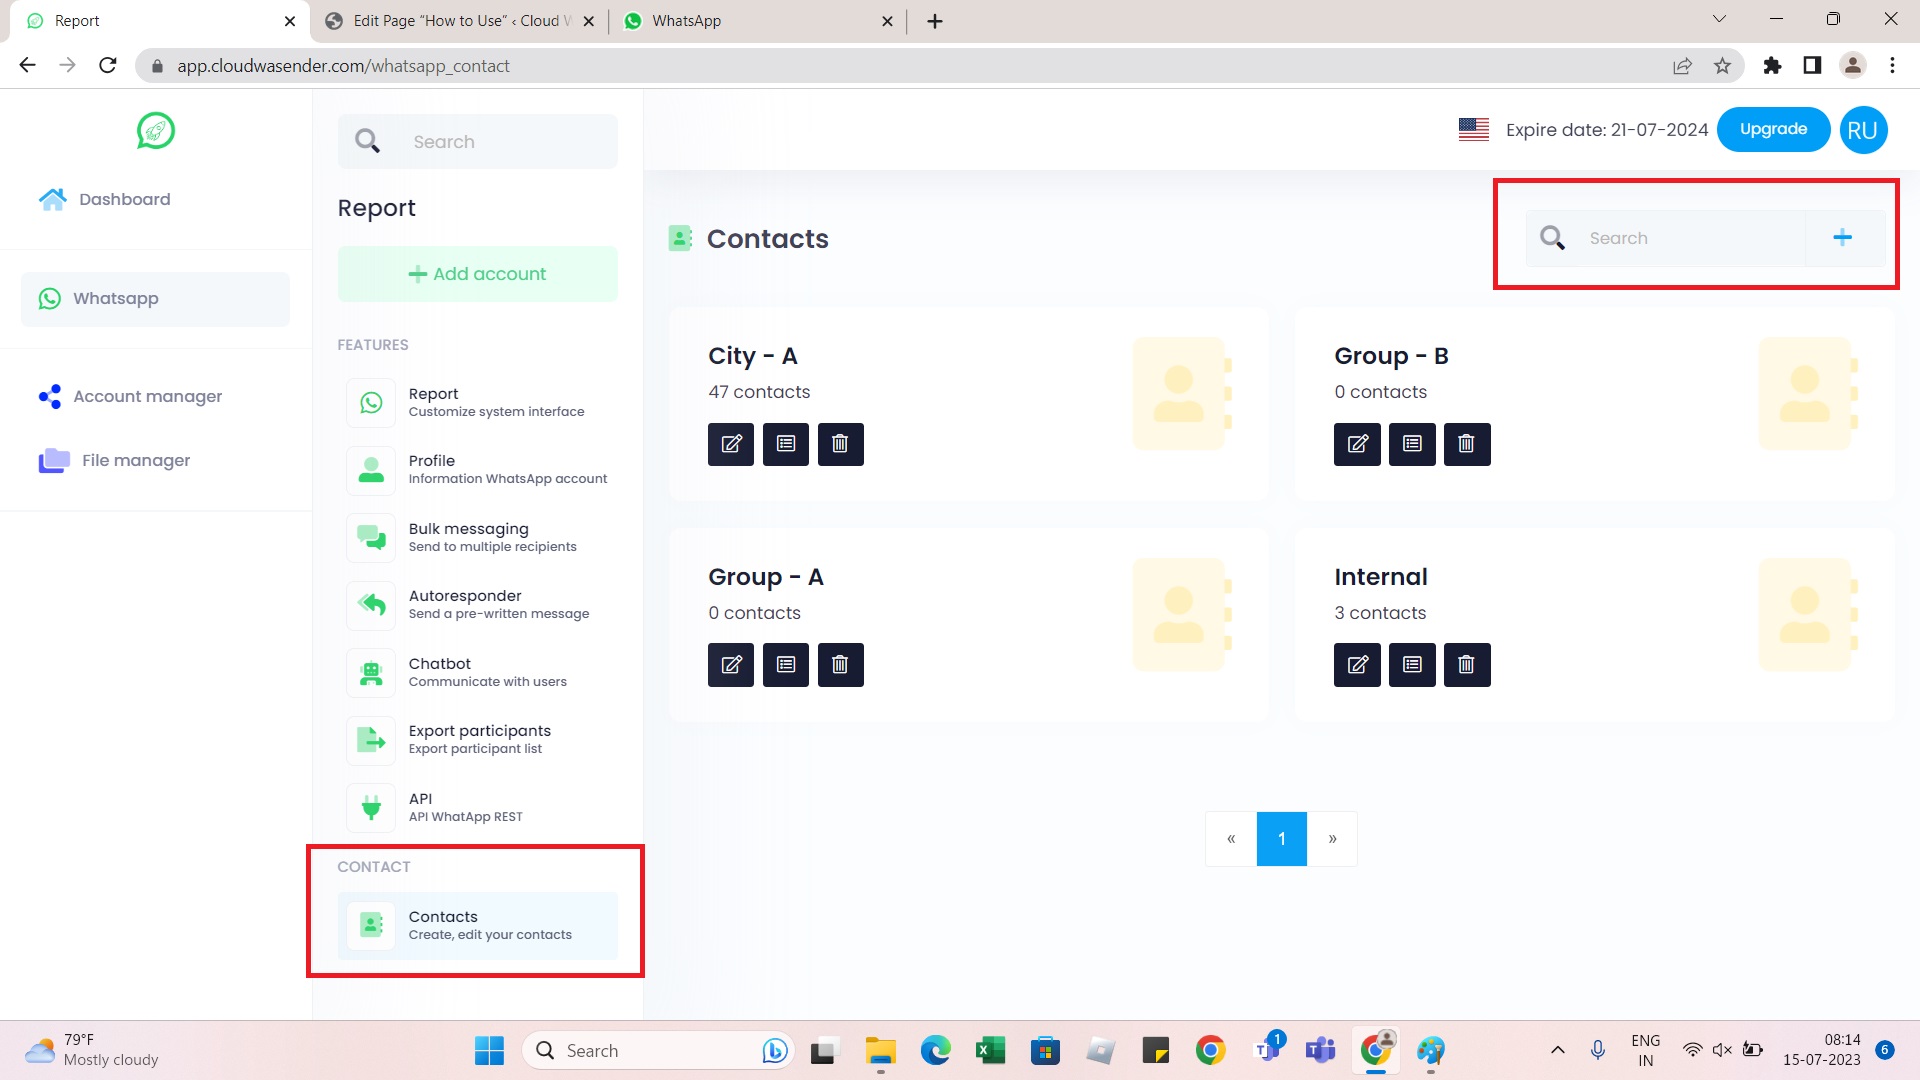Click Add account button in sidebar

coord(477,273)
